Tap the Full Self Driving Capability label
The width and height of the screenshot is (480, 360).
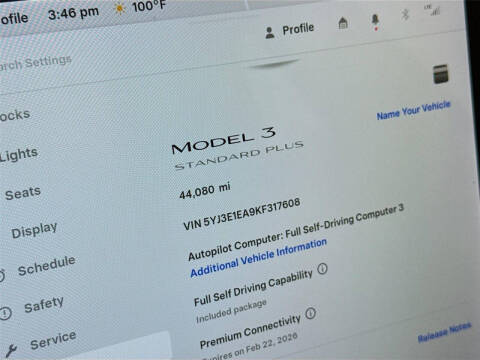[x=253, y=288]
